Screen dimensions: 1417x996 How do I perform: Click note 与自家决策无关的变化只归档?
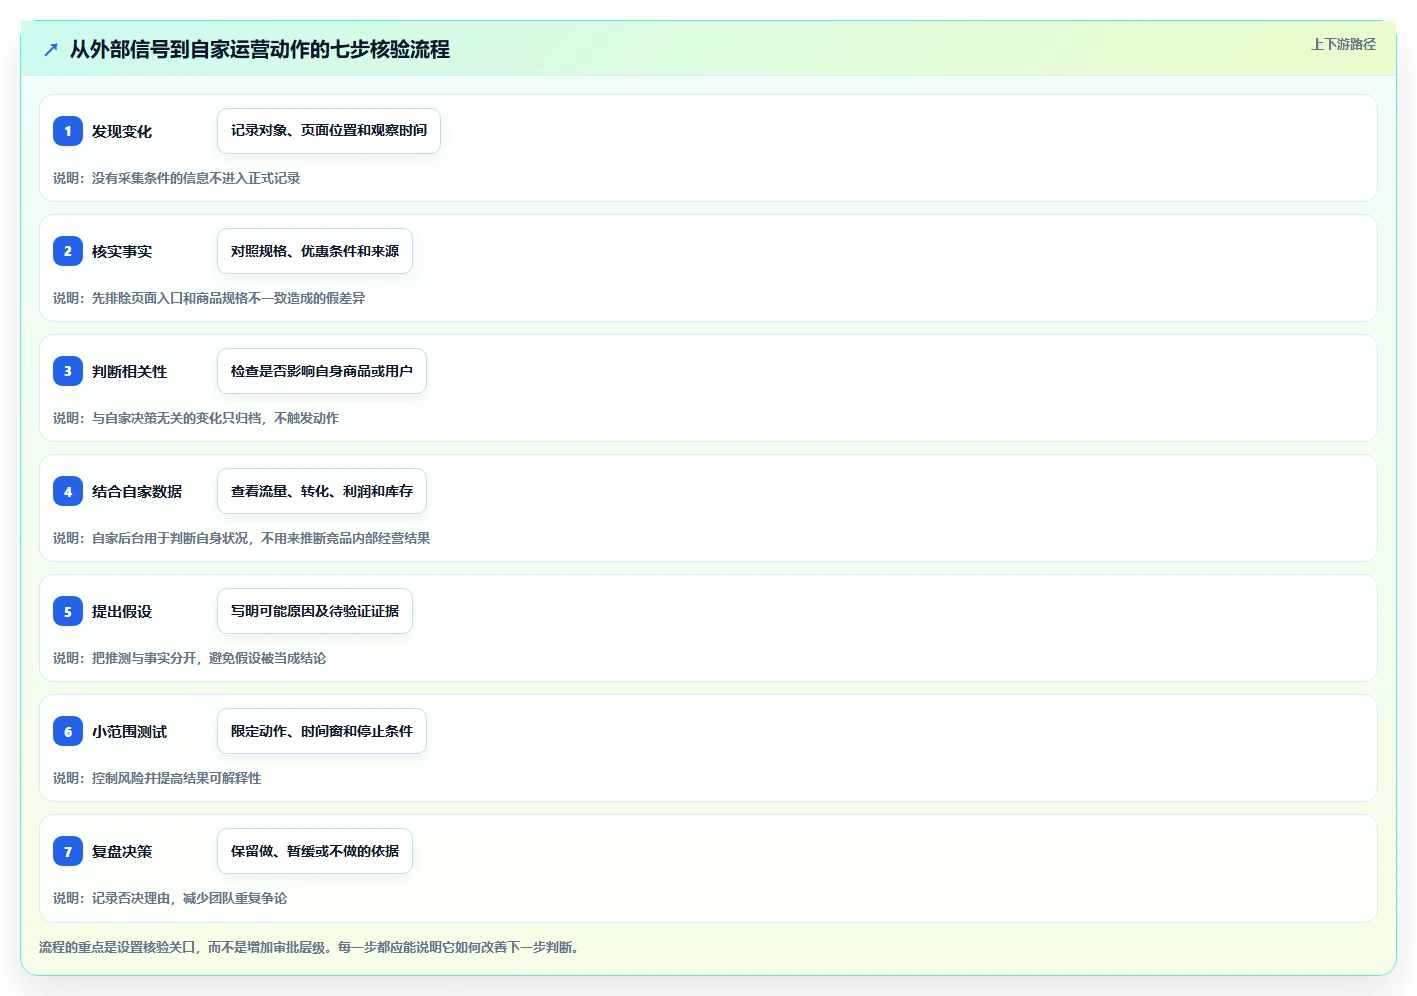(x=177, y=418)
